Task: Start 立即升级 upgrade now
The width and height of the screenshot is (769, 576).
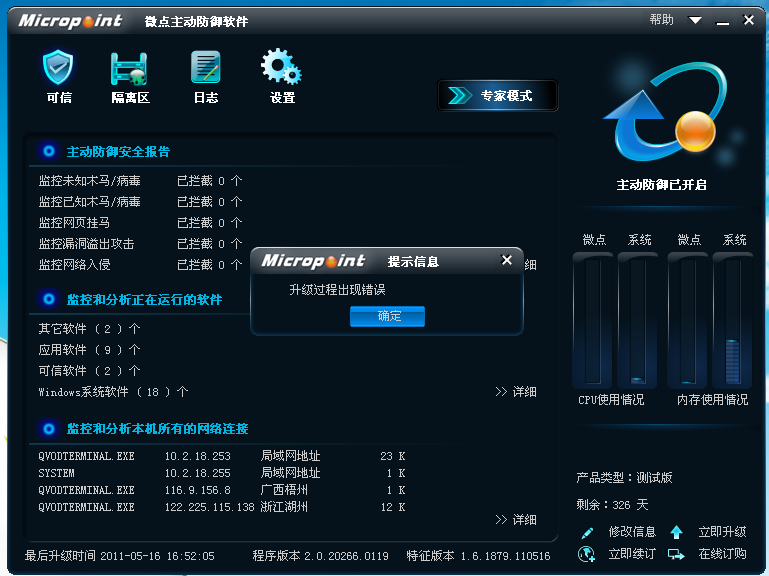Action: point(722,532)
